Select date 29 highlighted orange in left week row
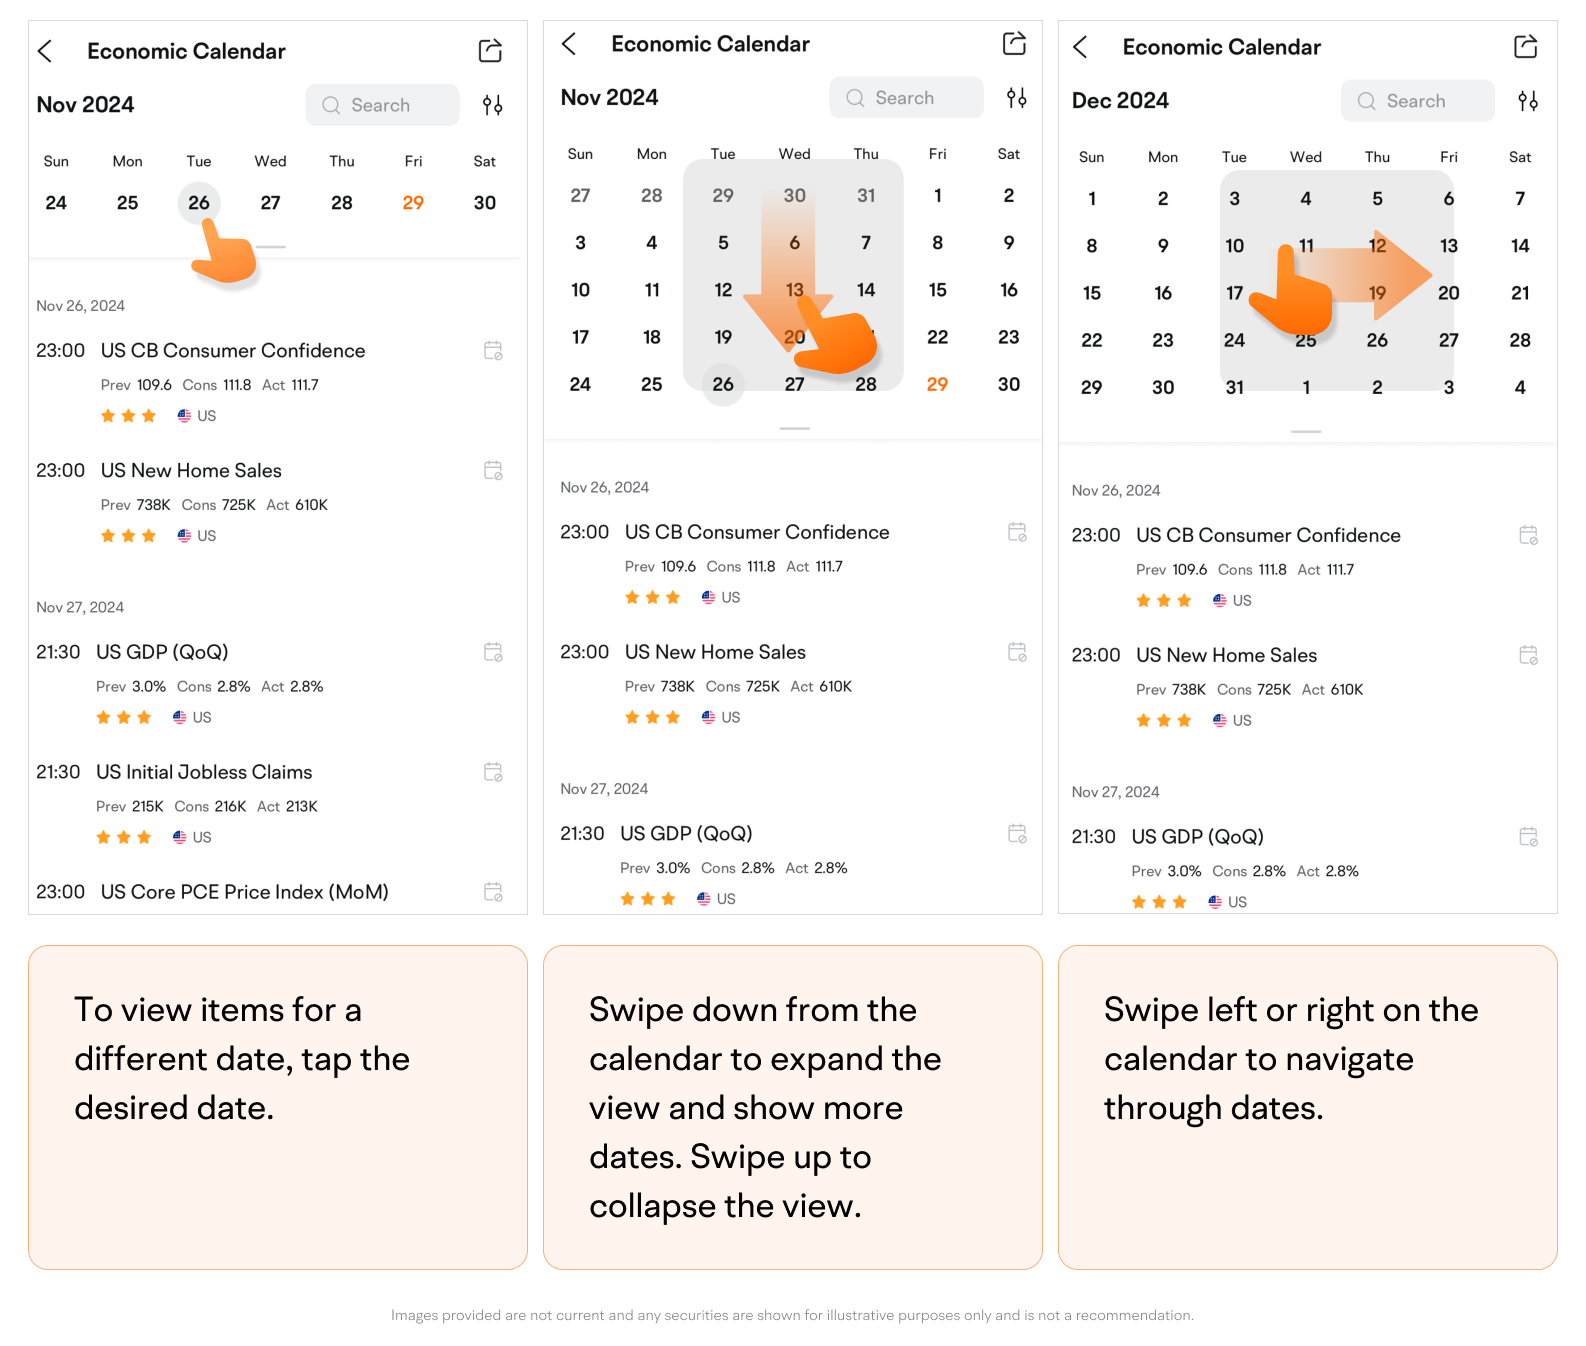 coord(413,203)
